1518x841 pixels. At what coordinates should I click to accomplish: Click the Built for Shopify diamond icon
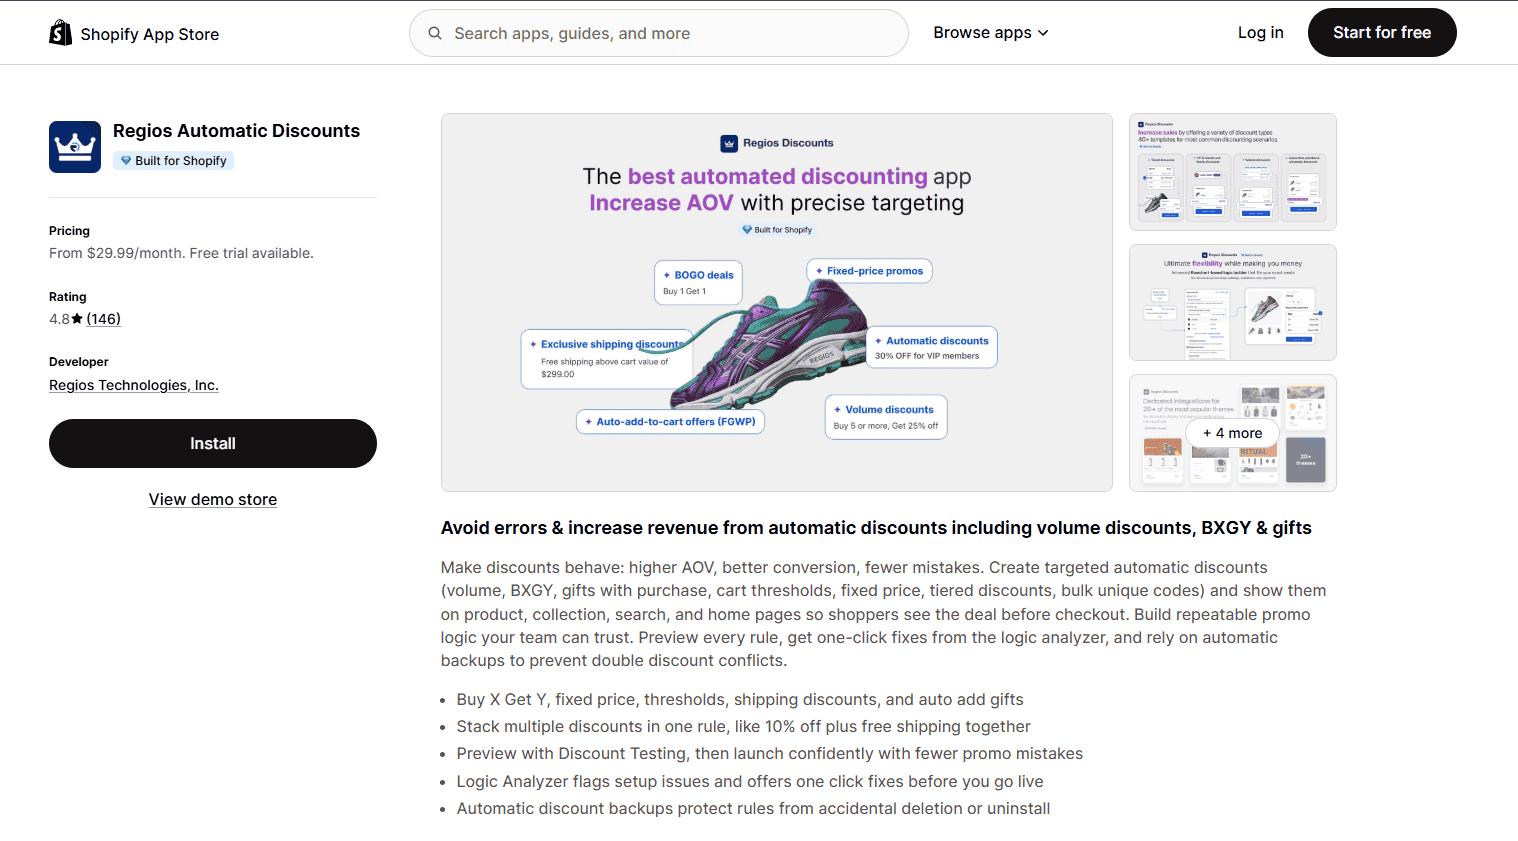(126, 160)
